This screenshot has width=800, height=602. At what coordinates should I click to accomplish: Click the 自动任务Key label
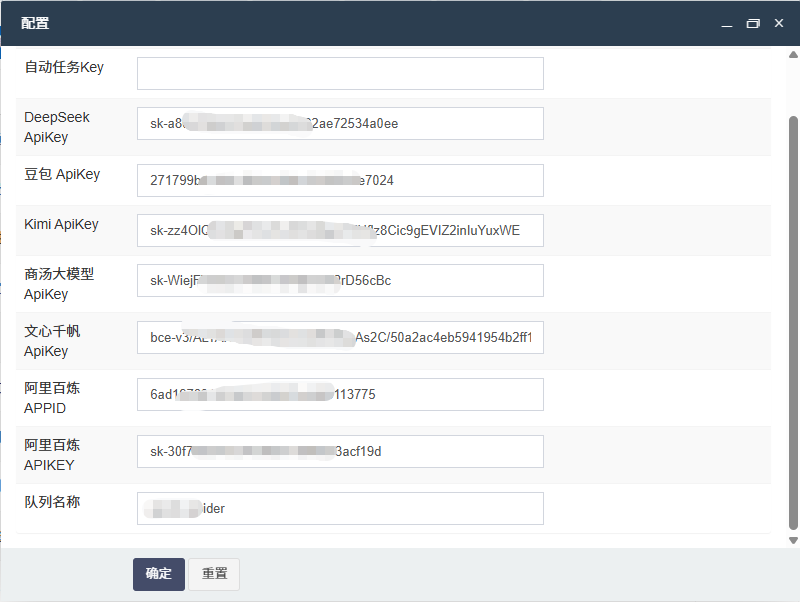coord(64,67)
